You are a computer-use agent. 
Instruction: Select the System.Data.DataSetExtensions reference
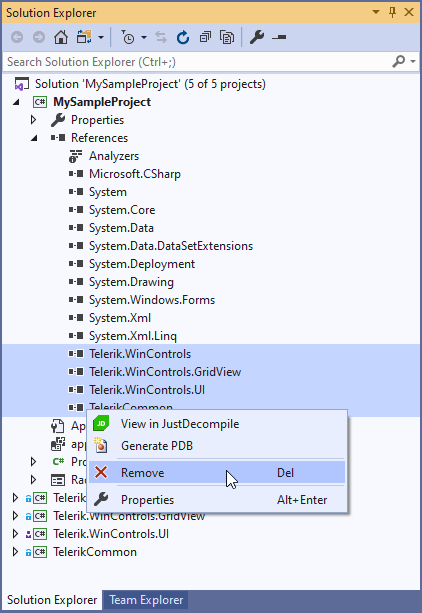171,246
